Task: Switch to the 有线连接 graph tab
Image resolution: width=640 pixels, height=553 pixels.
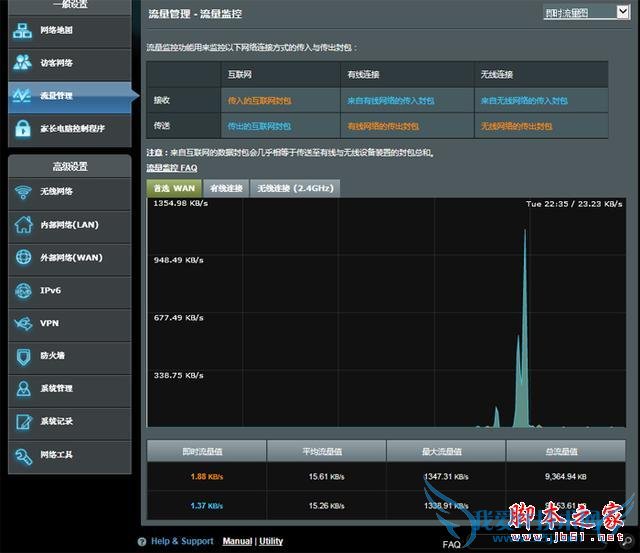Action: click(x=225, y=188)
